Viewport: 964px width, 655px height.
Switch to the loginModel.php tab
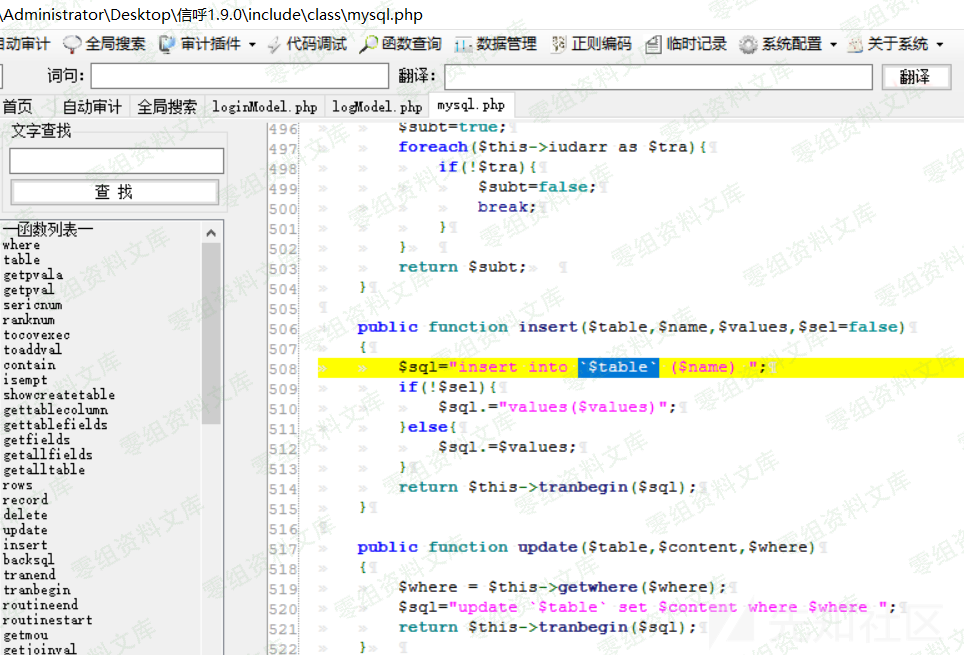265,106
